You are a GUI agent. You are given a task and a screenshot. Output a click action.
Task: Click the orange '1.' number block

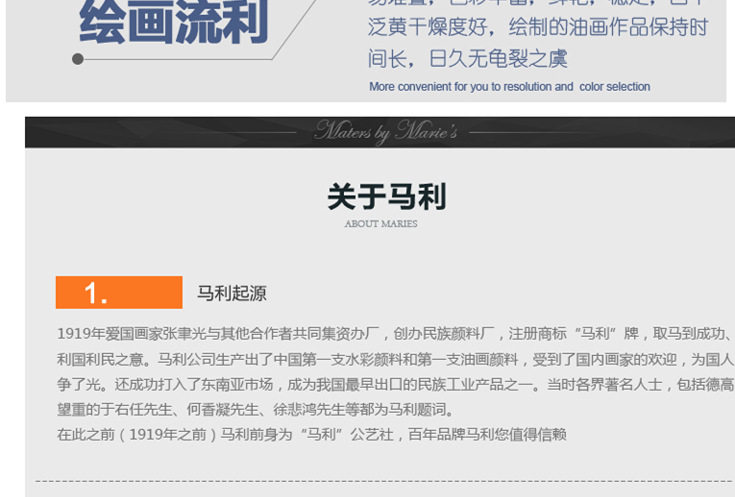pyautogui.click(x=119, y=293)
